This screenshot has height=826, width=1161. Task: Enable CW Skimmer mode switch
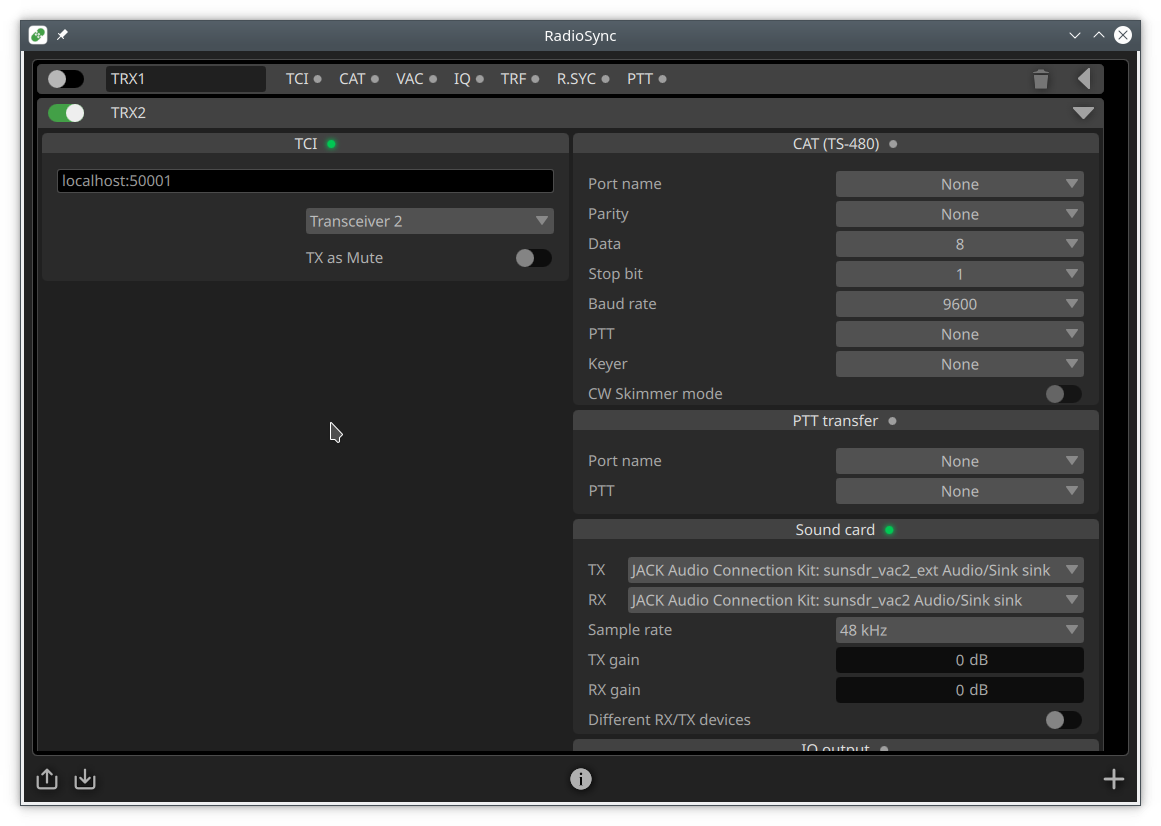[1063, 394]
